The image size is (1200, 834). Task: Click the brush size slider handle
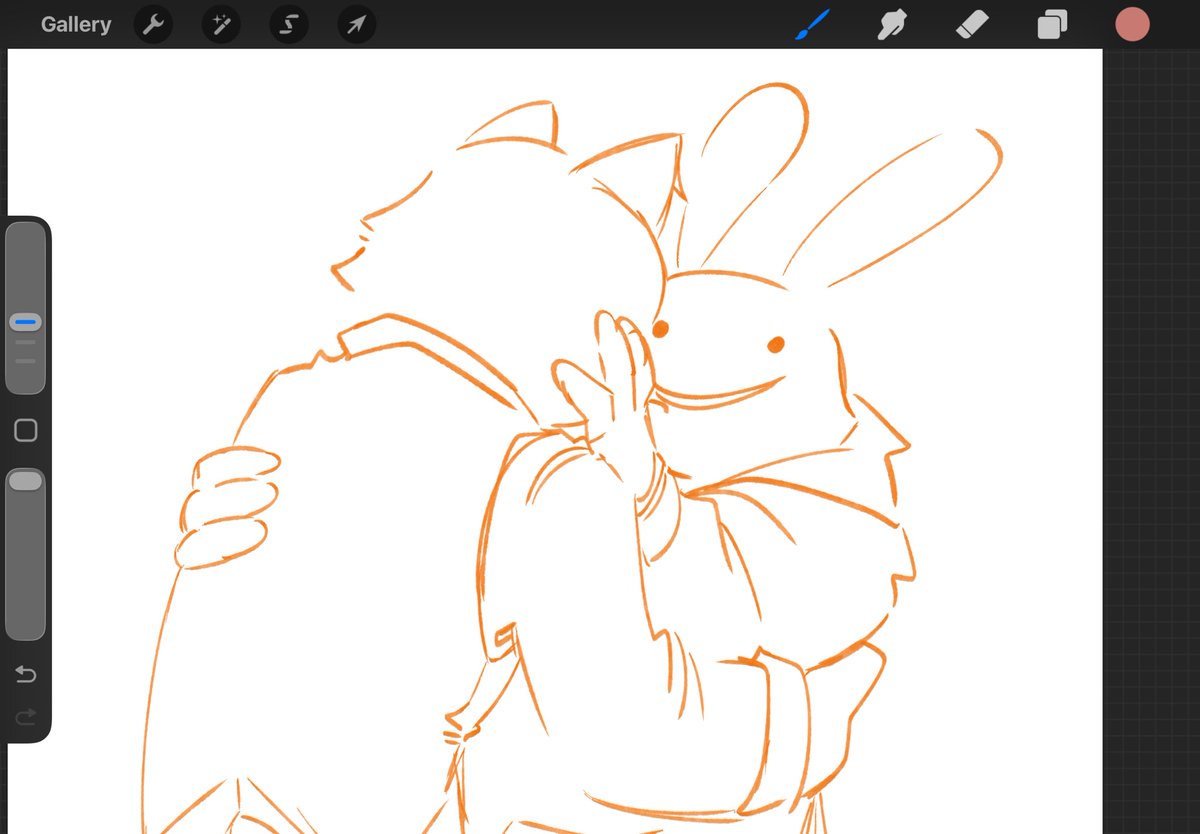coord(25,322)
